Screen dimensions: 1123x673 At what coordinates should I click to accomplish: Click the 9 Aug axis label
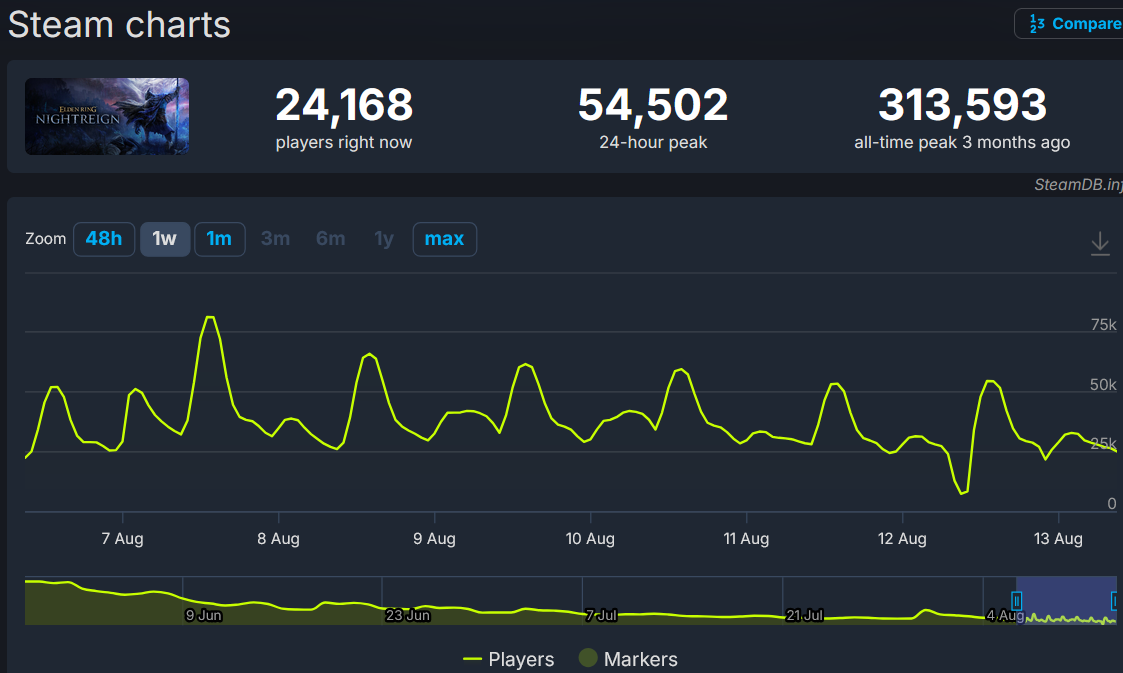pyautogui.click(x=434, y=538)
